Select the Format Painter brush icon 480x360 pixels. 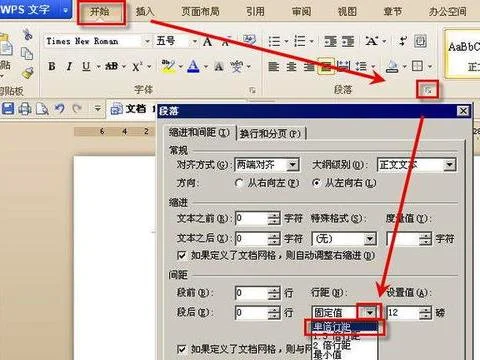28,73
